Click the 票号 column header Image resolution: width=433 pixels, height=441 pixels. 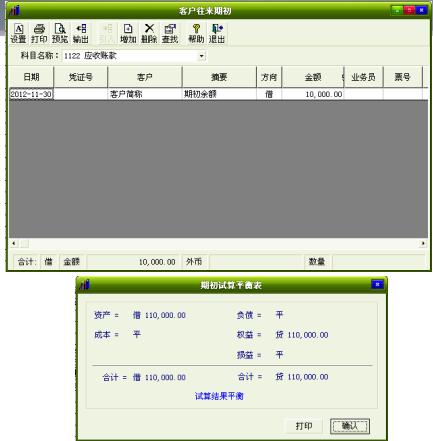coord(403,77)
